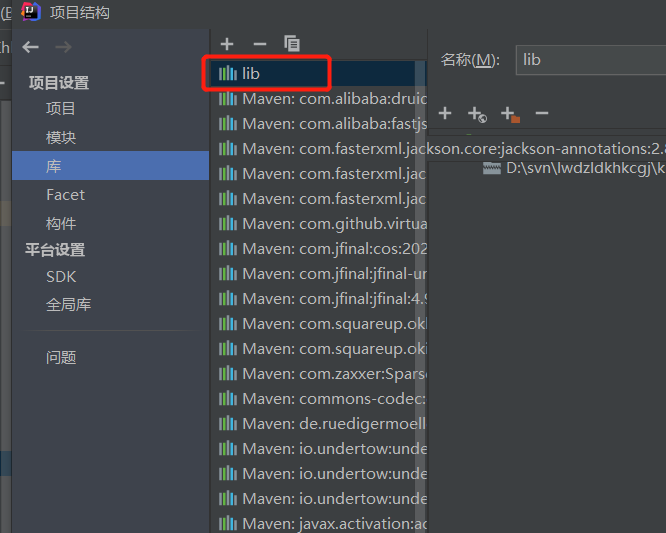
Task: Open the 项目 settings page
Action: (61, 109)
